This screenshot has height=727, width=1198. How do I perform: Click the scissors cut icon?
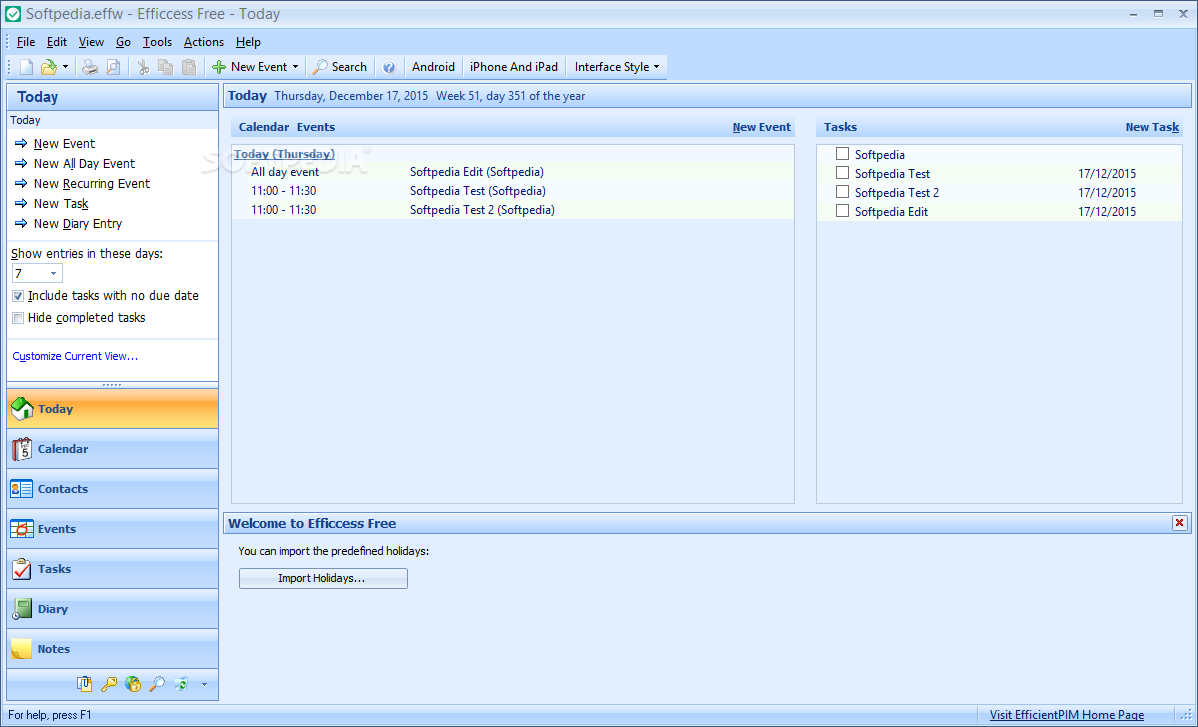[x=143, y=67]
